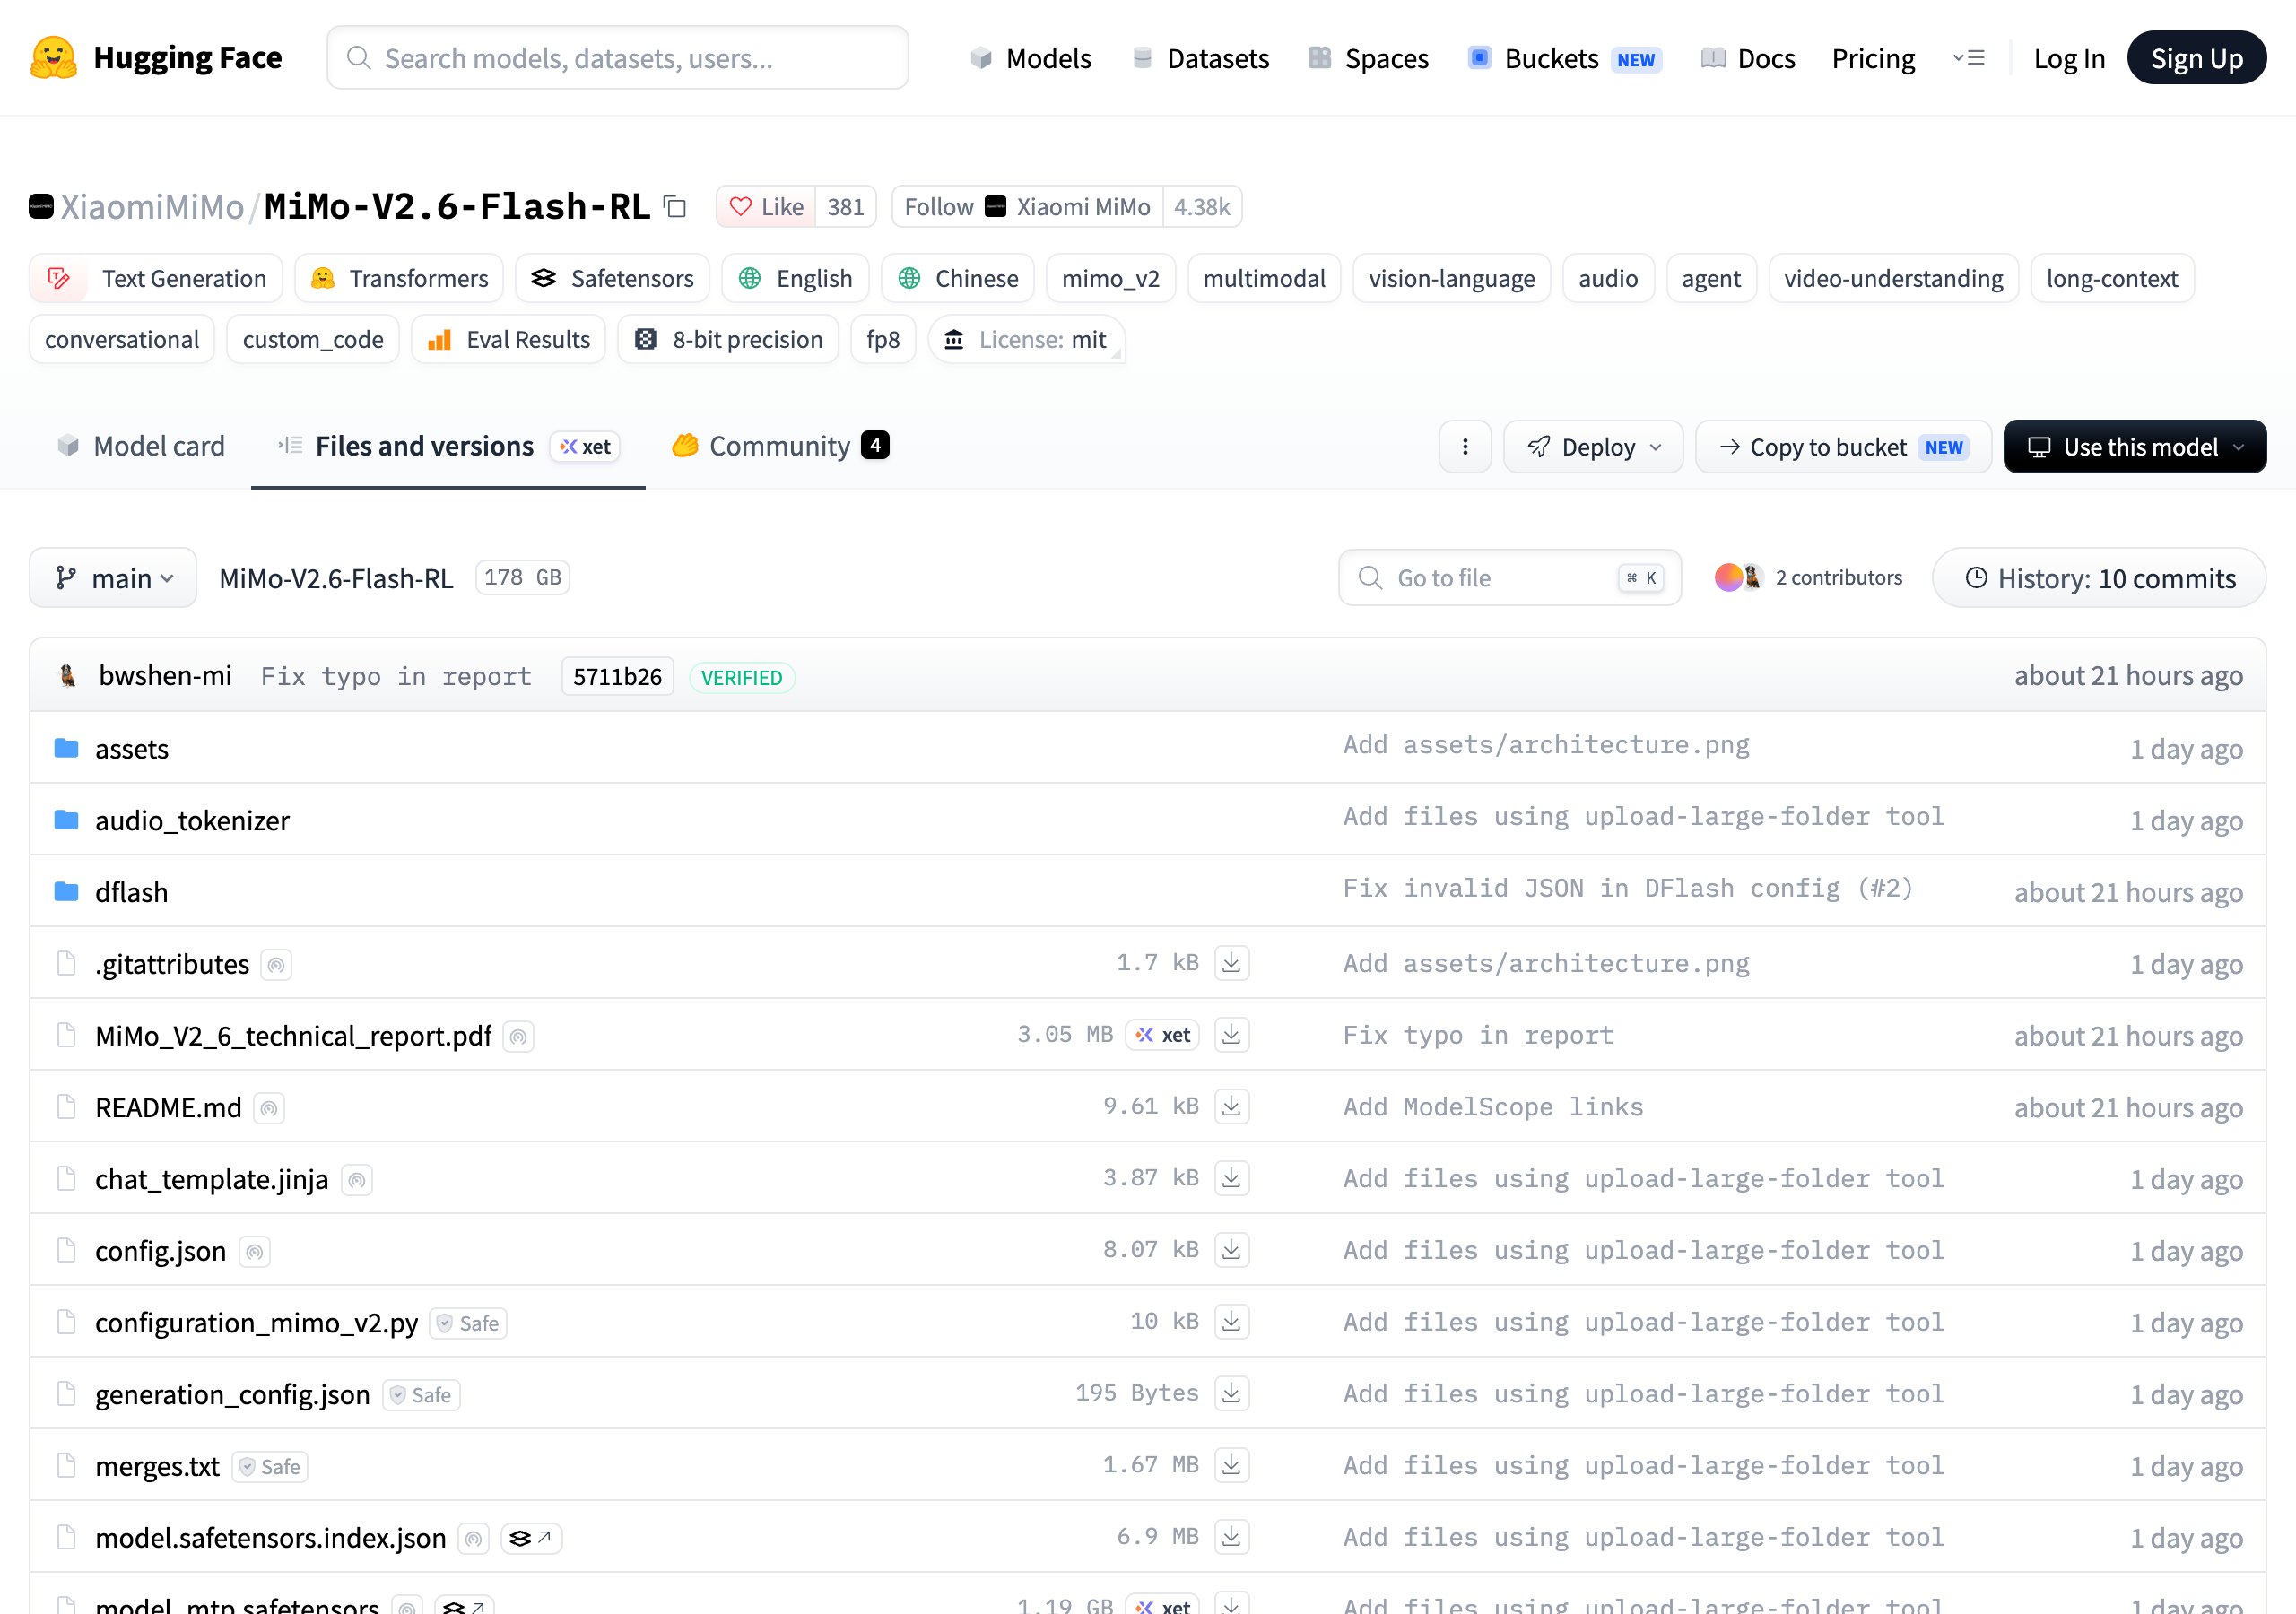This screenshot has height=1614, width=2296.
Task: Click scan status icon next to .gitattributes
Action: (276, 965)
